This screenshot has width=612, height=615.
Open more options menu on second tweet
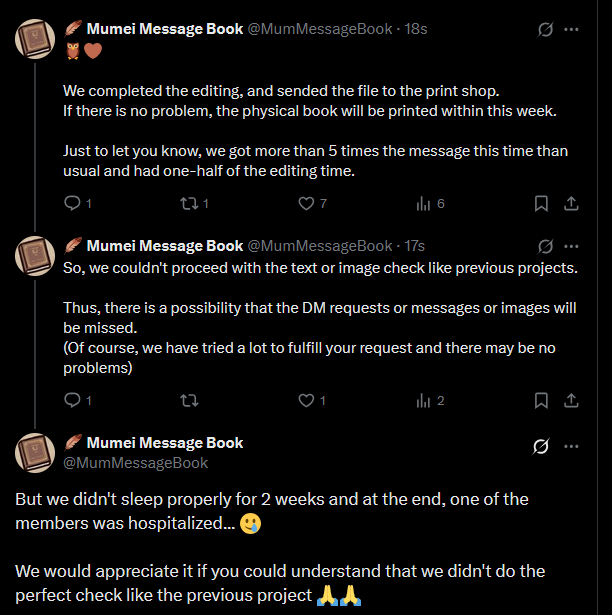click(x=571, y=245)
